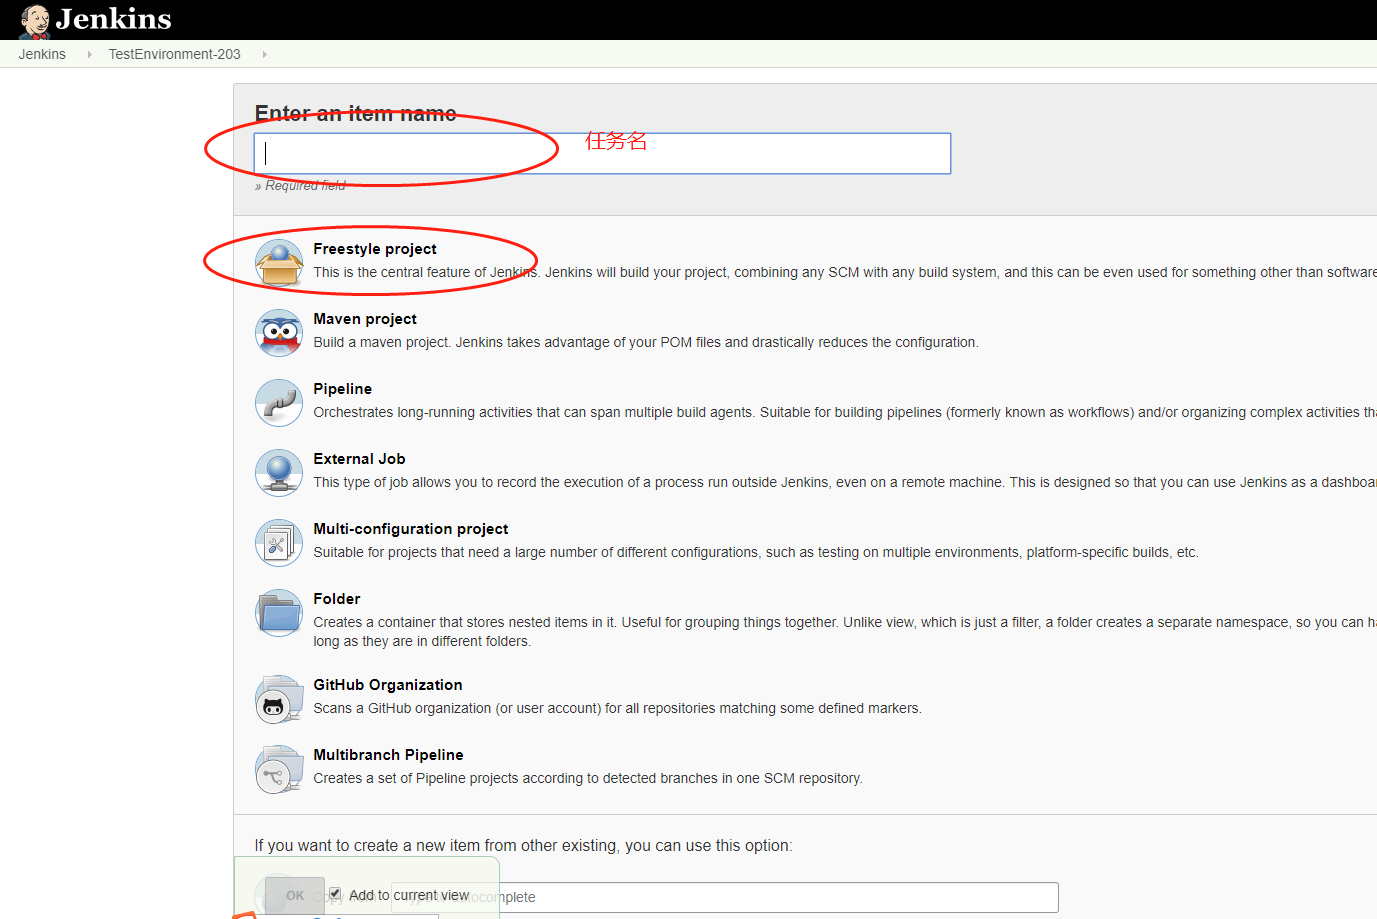The width and height of the screenshot is (1377, 919).
Task: Pick the Folder item icon
Action: pos(279,613)
